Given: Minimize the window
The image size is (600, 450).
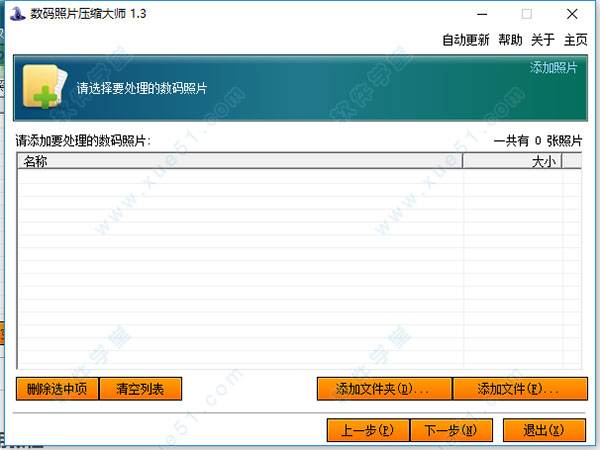Looking at the screenshot, I should pyautogui.click(x=482, y=14).
